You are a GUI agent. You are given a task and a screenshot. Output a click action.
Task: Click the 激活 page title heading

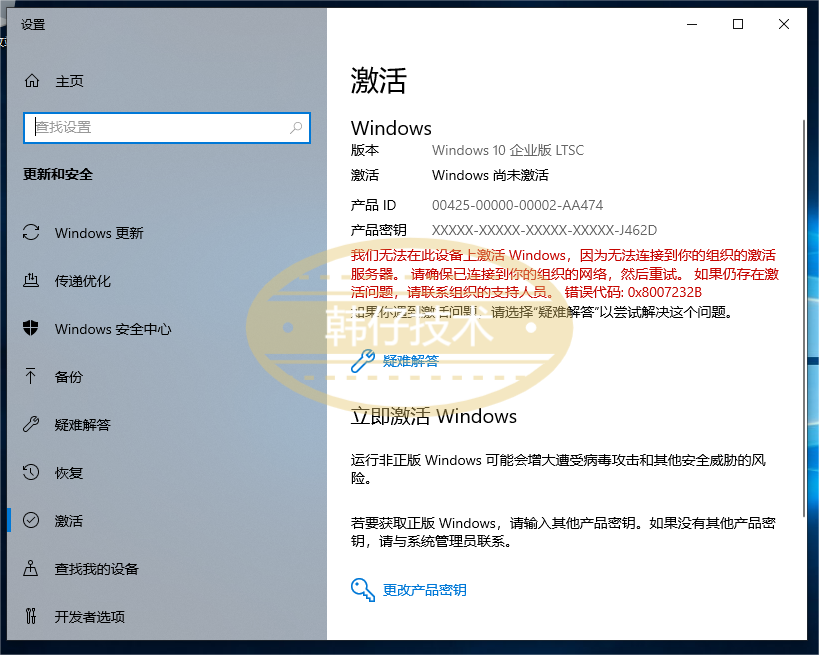click(379, 81)
